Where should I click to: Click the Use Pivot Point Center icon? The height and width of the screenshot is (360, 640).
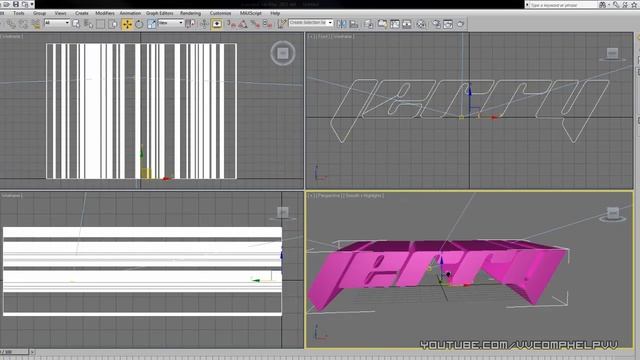click(x=190, y=24)
